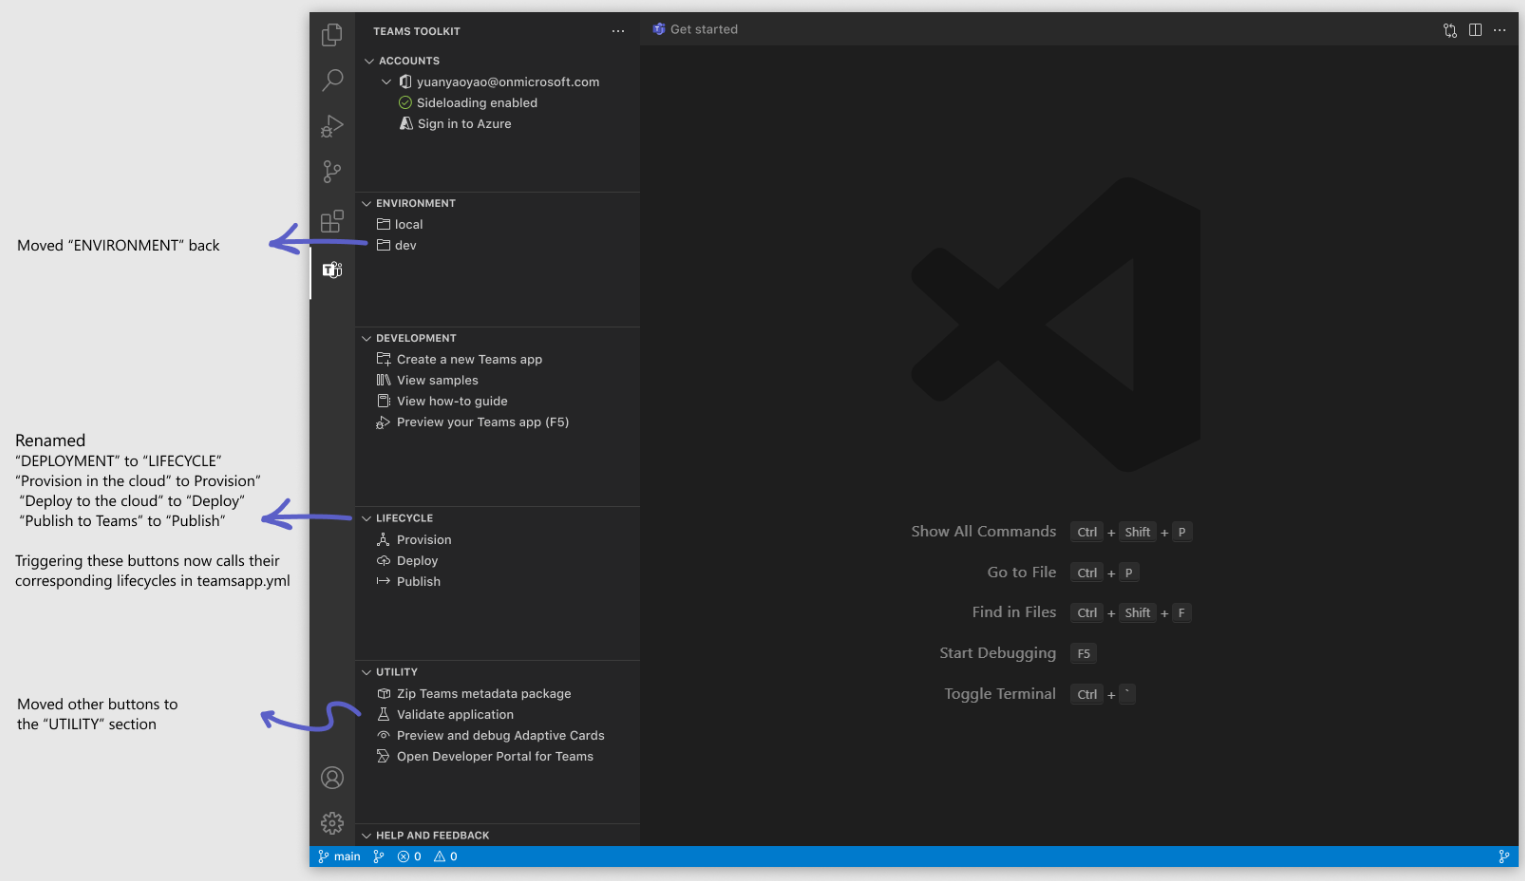
Task: Split the editor with split icon
Action: tap(1475, 30)
